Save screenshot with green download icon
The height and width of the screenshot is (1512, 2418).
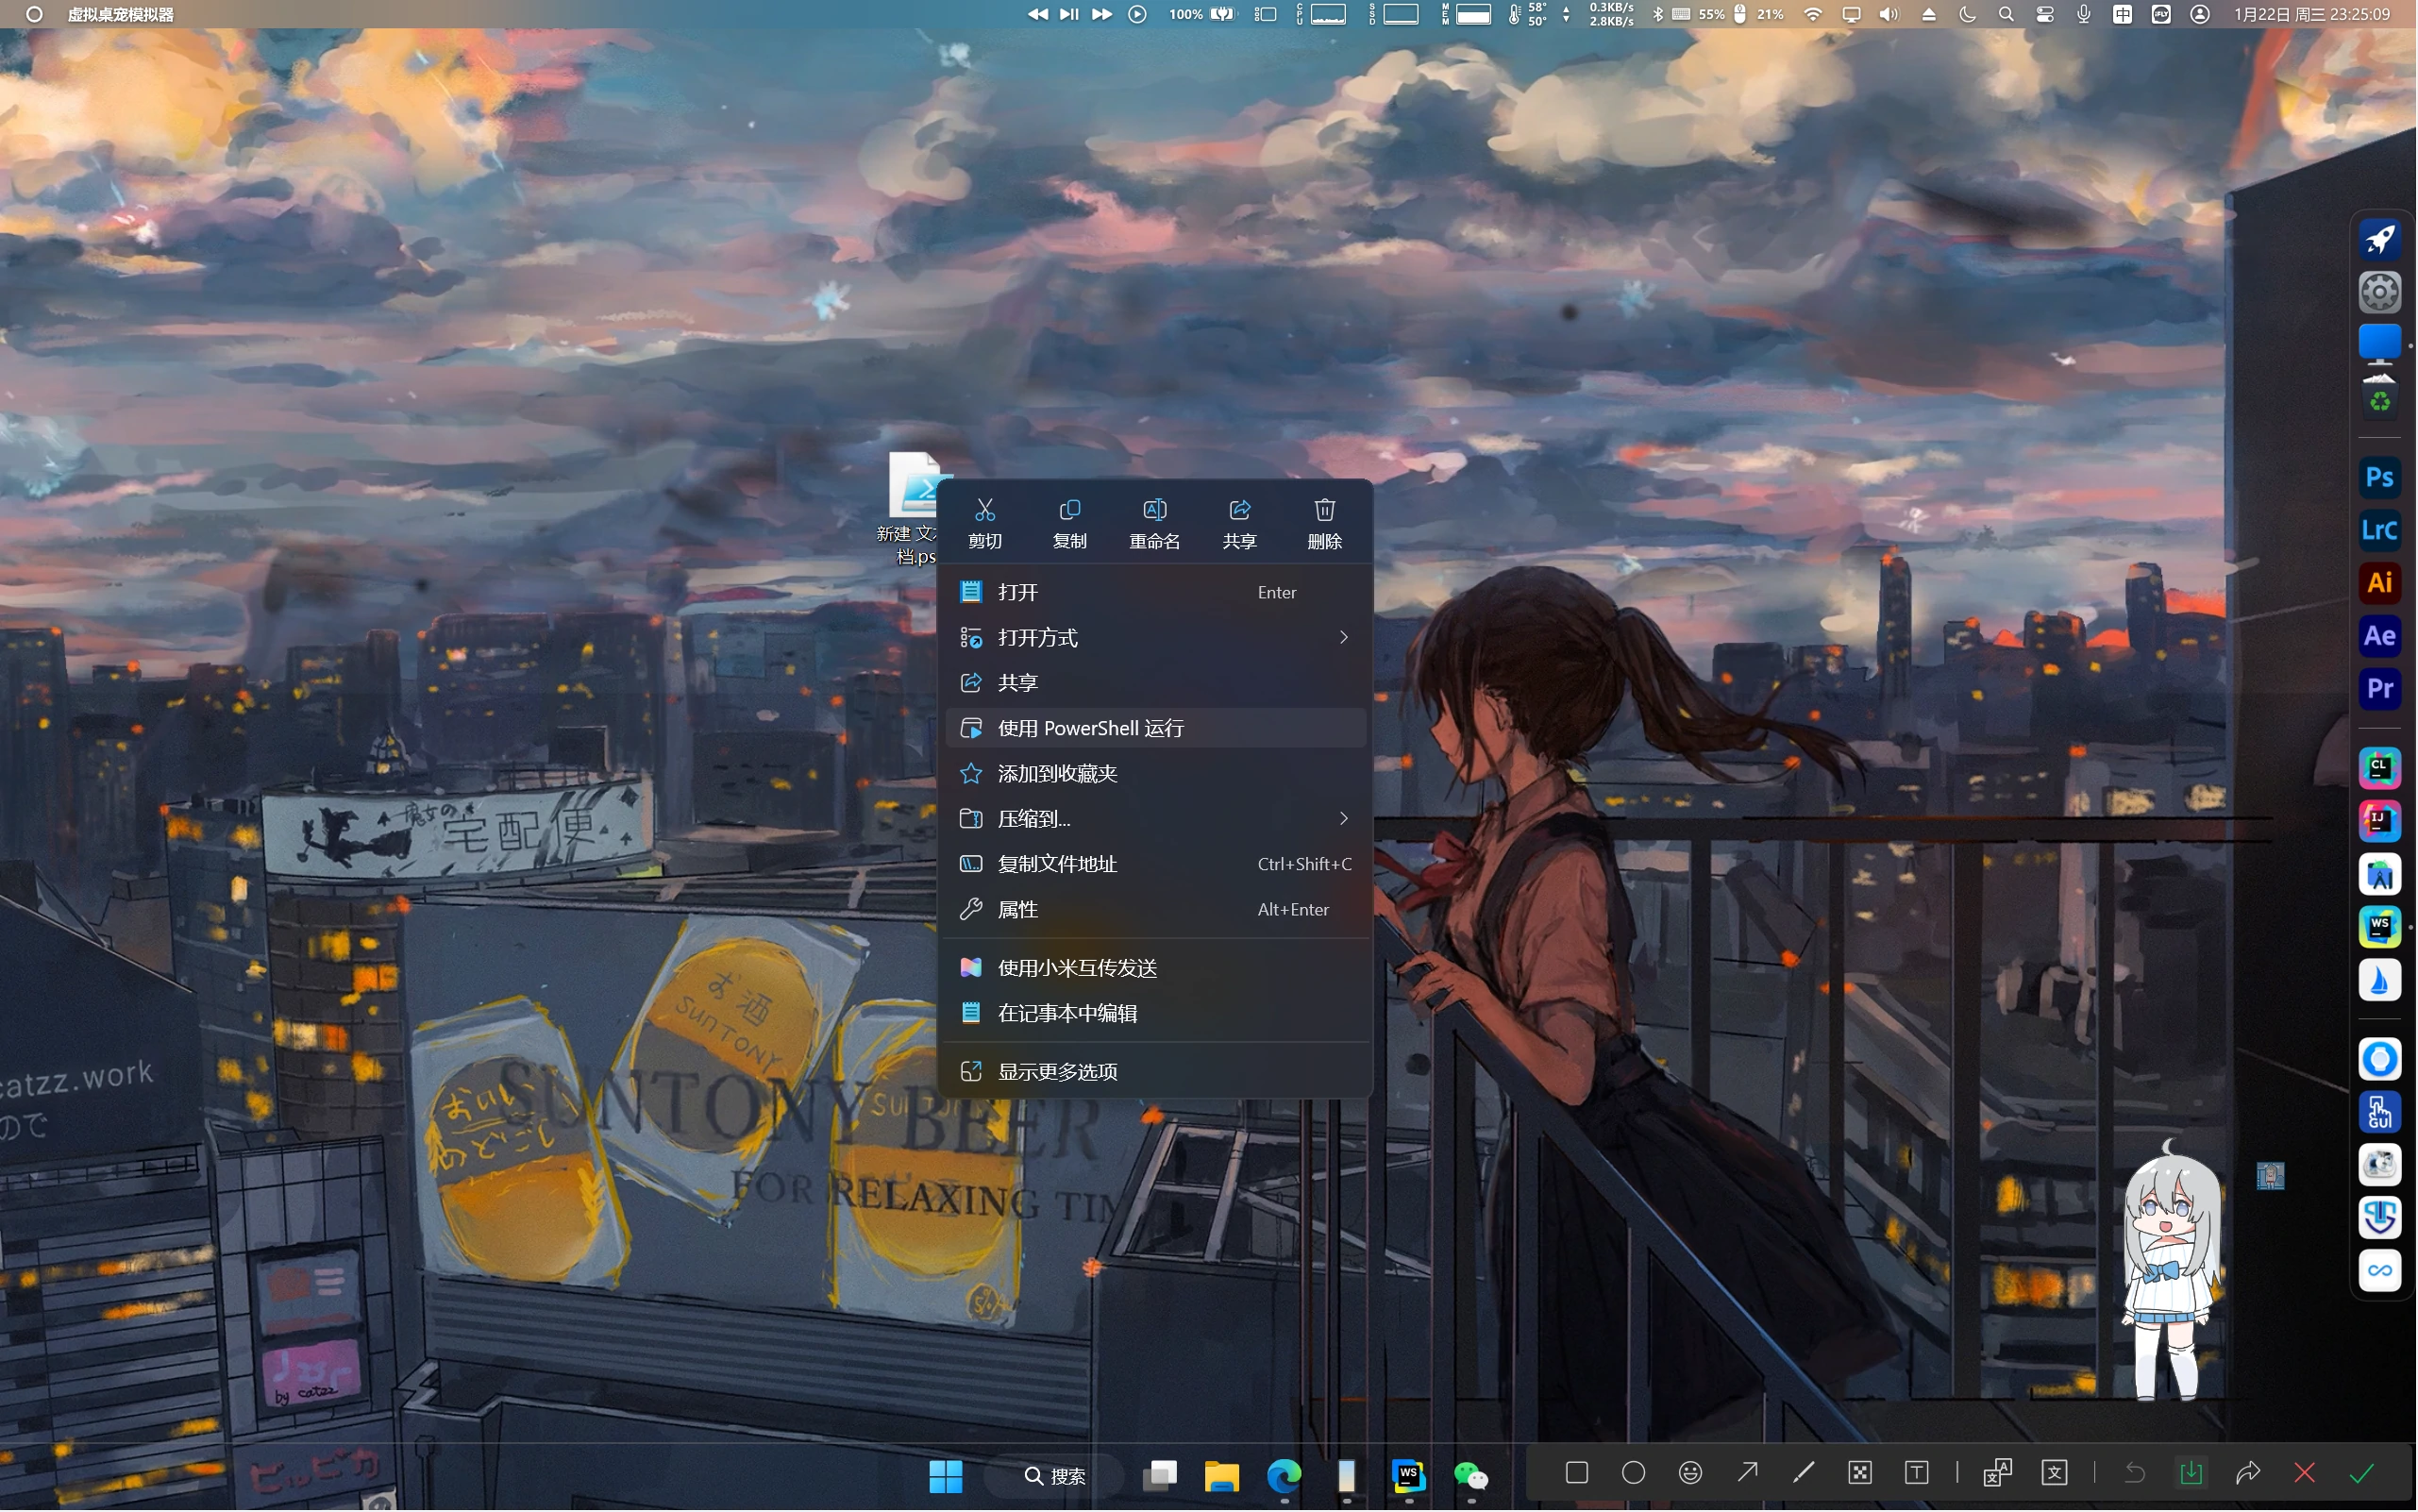pos(2191,1473)
